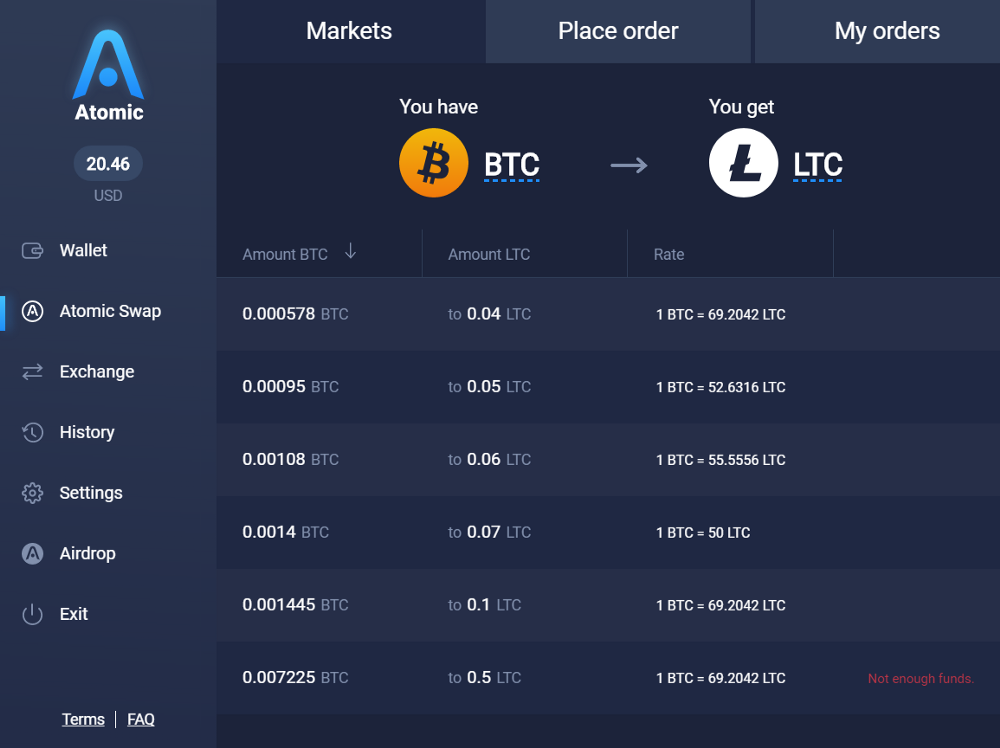Click the 20.46 USD balance badge

click(x=108, y=164)
